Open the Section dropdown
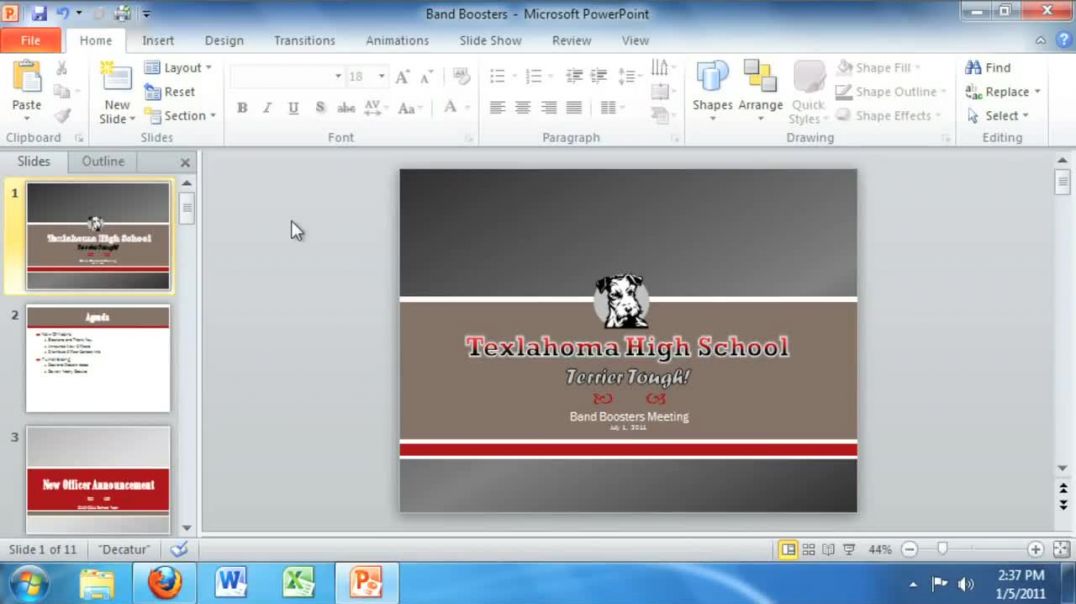1076x604 pixels. click(x=181, y=115)
